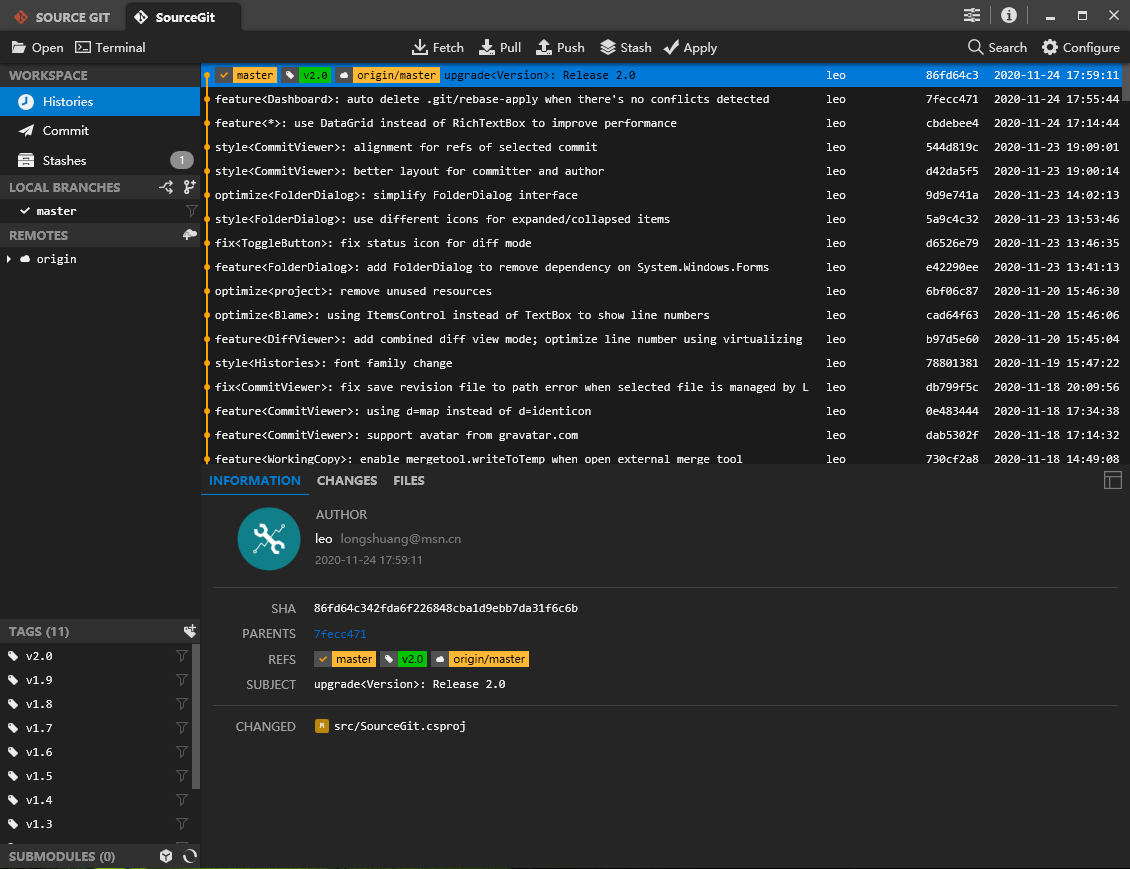The height and width of the screenshot is (869, 1130).
Task: Open repository Configure settings
Action: [1080, 48]
